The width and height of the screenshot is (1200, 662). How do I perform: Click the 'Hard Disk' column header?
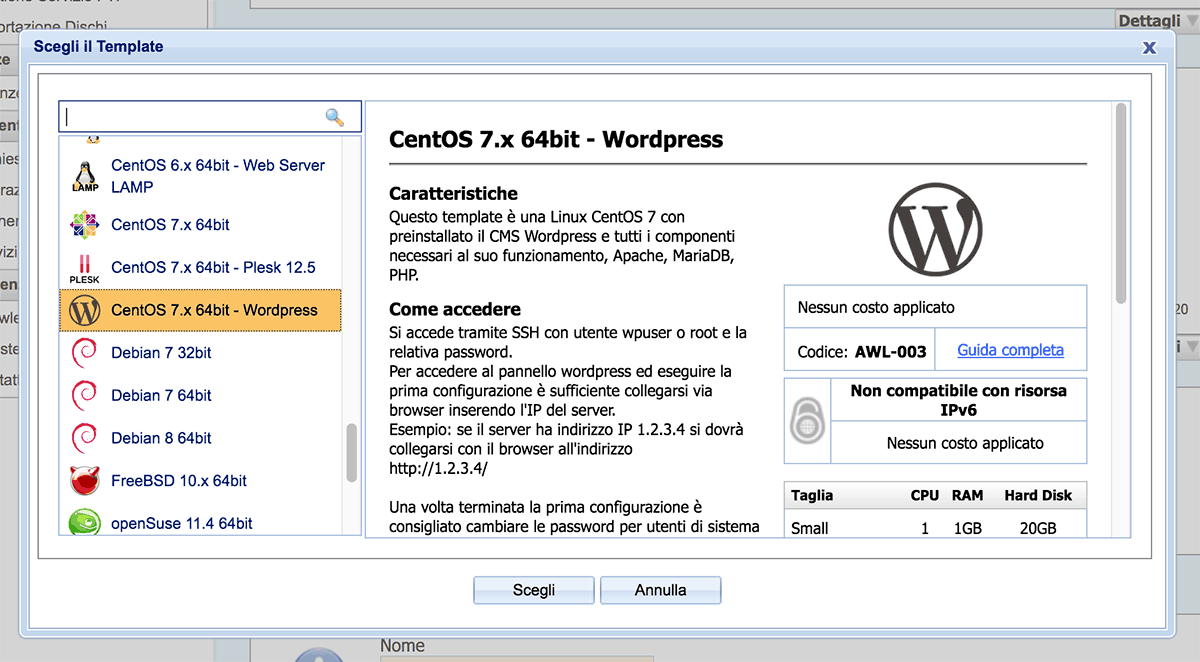click(1038, 495)
